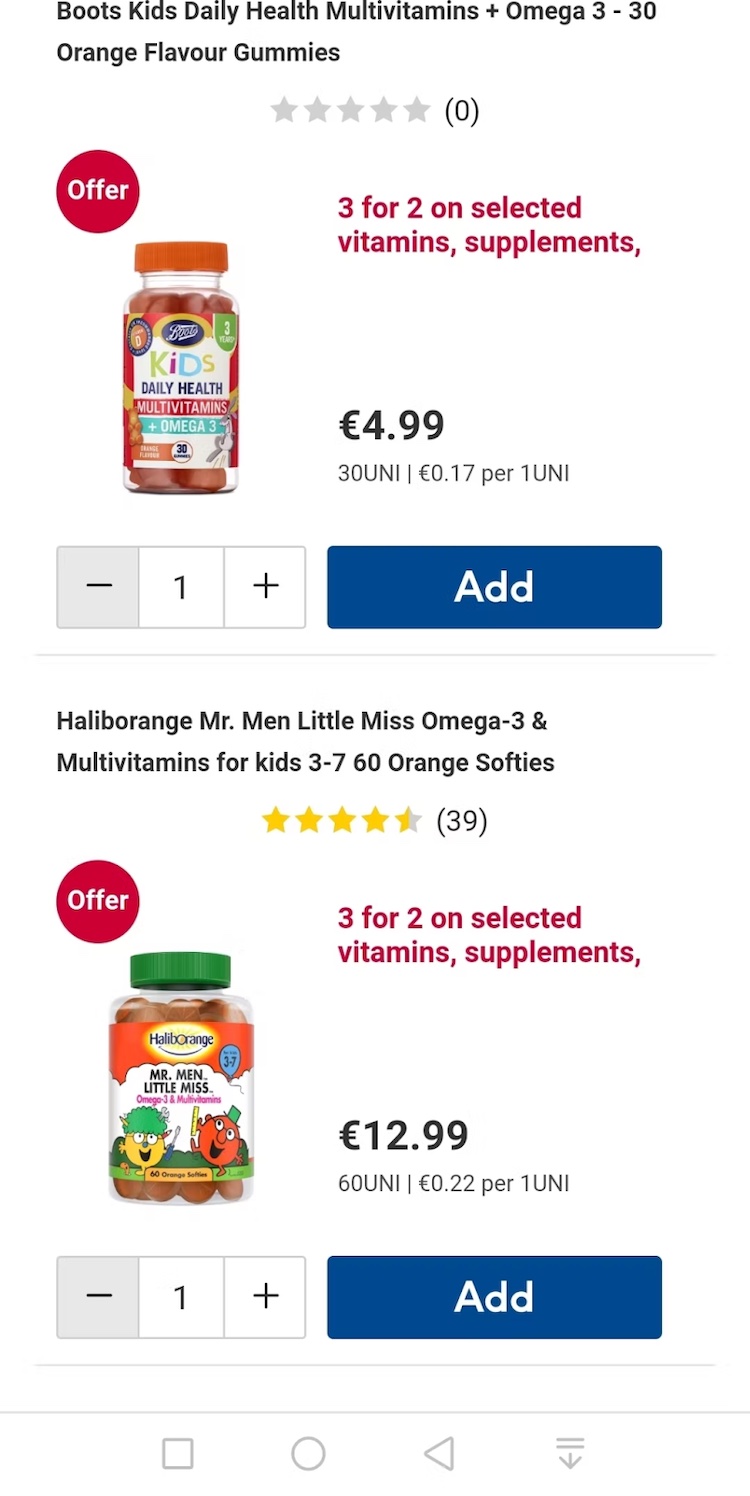The height and width of the screenshot is (1496, 750).
Task: Open Haliborange Mr. Men Little Miss title
Action: pos(305,741)
